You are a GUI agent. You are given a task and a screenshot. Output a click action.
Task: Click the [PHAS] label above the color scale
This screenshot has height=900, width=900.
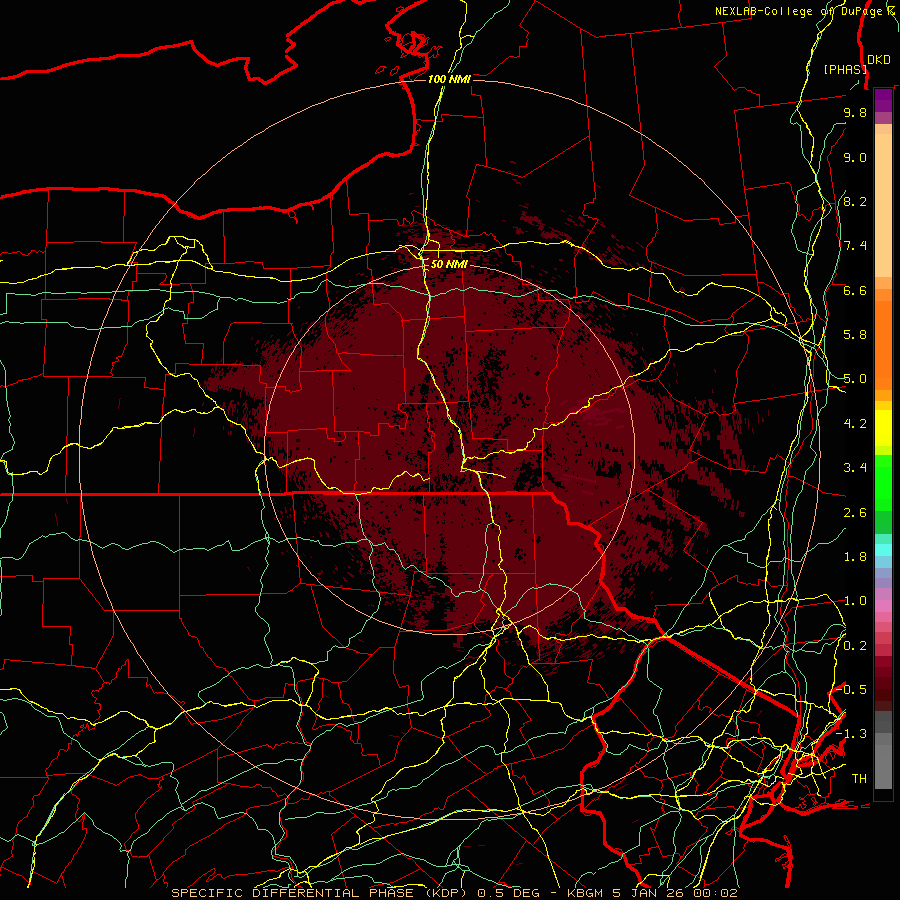coord(845,69)
